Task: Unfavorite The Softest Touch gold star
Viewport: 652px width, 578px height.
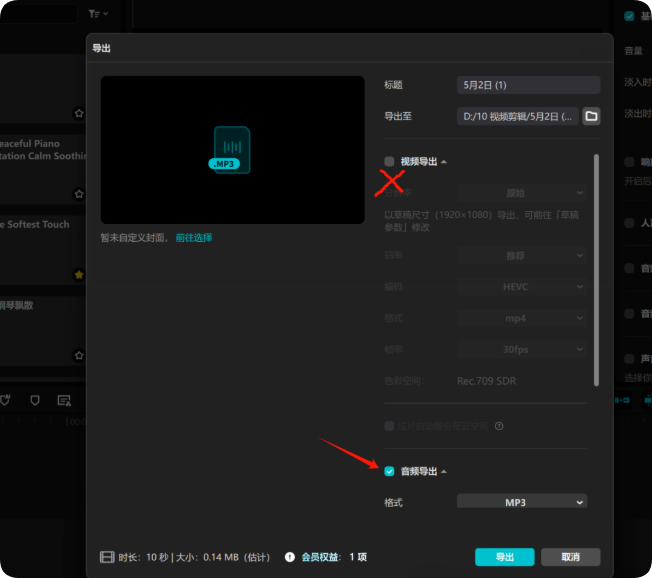Action: tap(79, 274)
